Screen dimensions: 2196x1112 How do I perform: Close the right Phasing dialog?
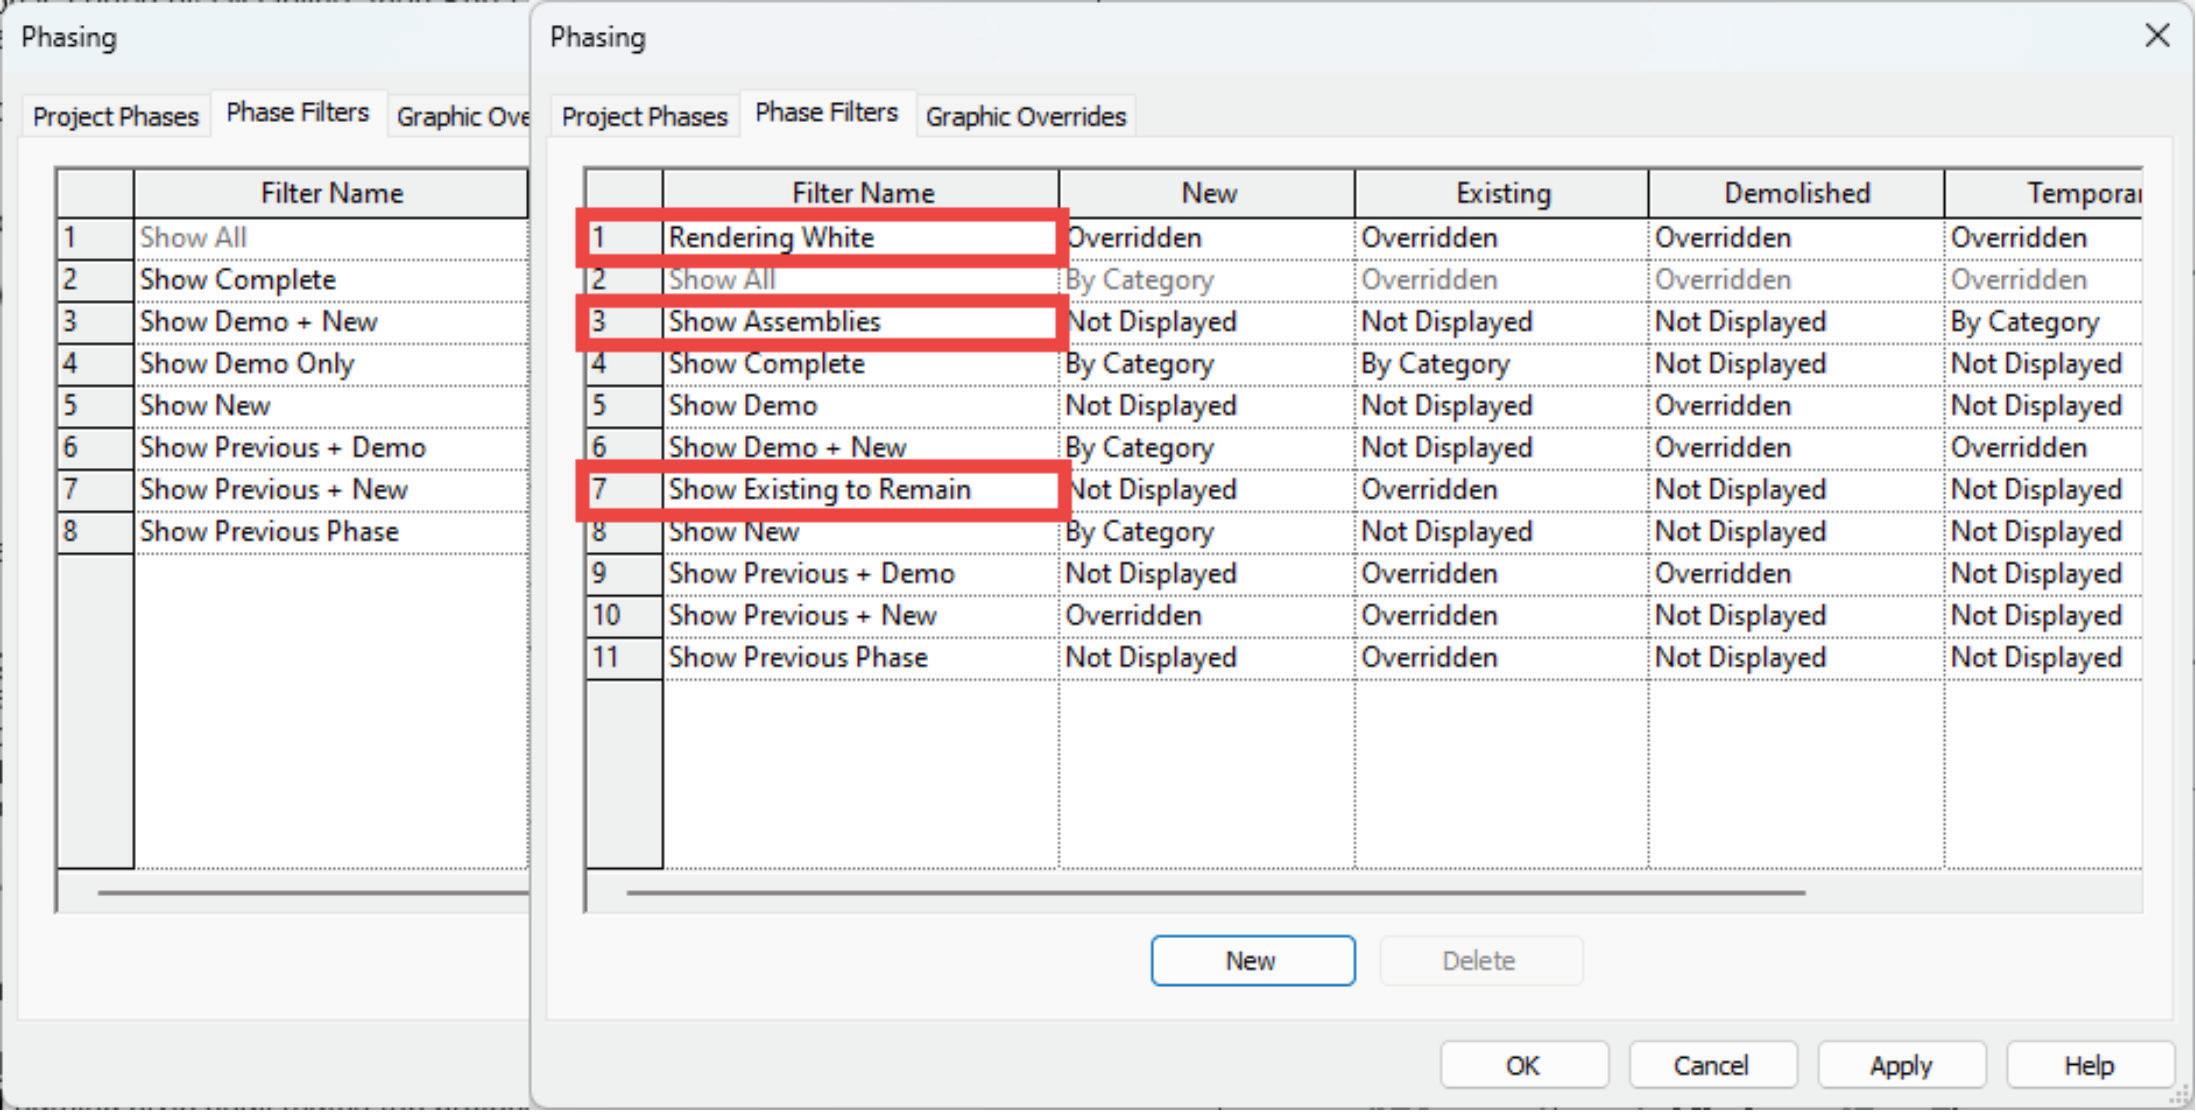point(2157,36)
